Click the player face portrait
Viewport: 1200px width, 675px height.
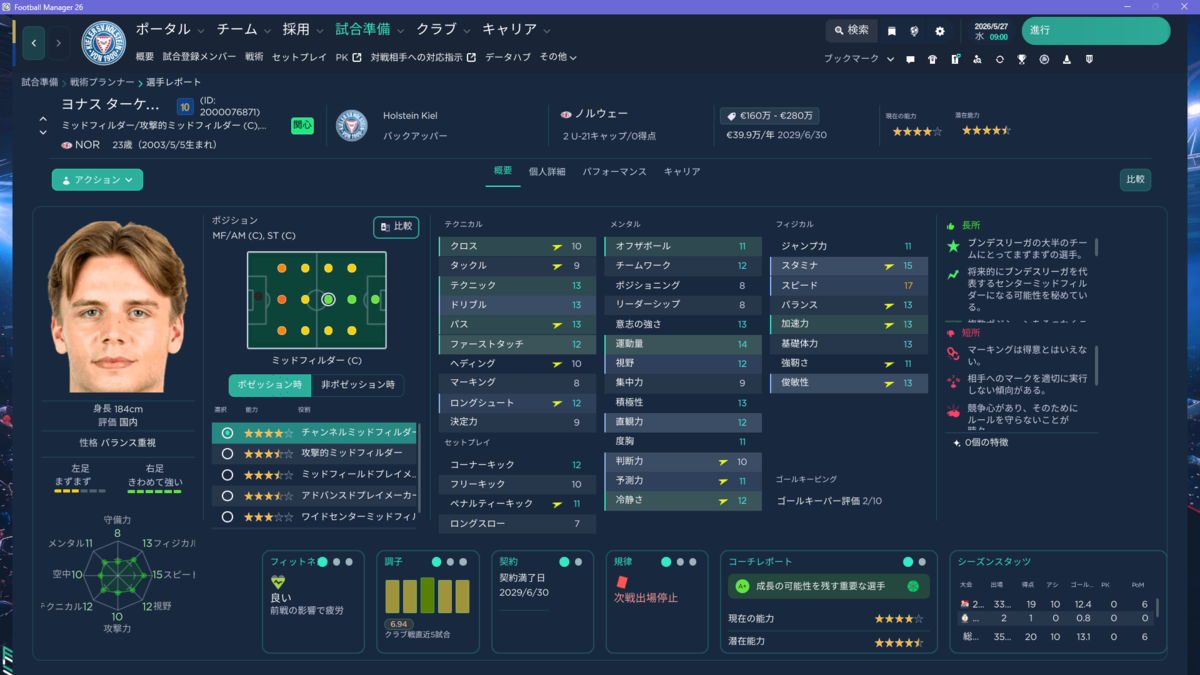[x=117, y=307]
